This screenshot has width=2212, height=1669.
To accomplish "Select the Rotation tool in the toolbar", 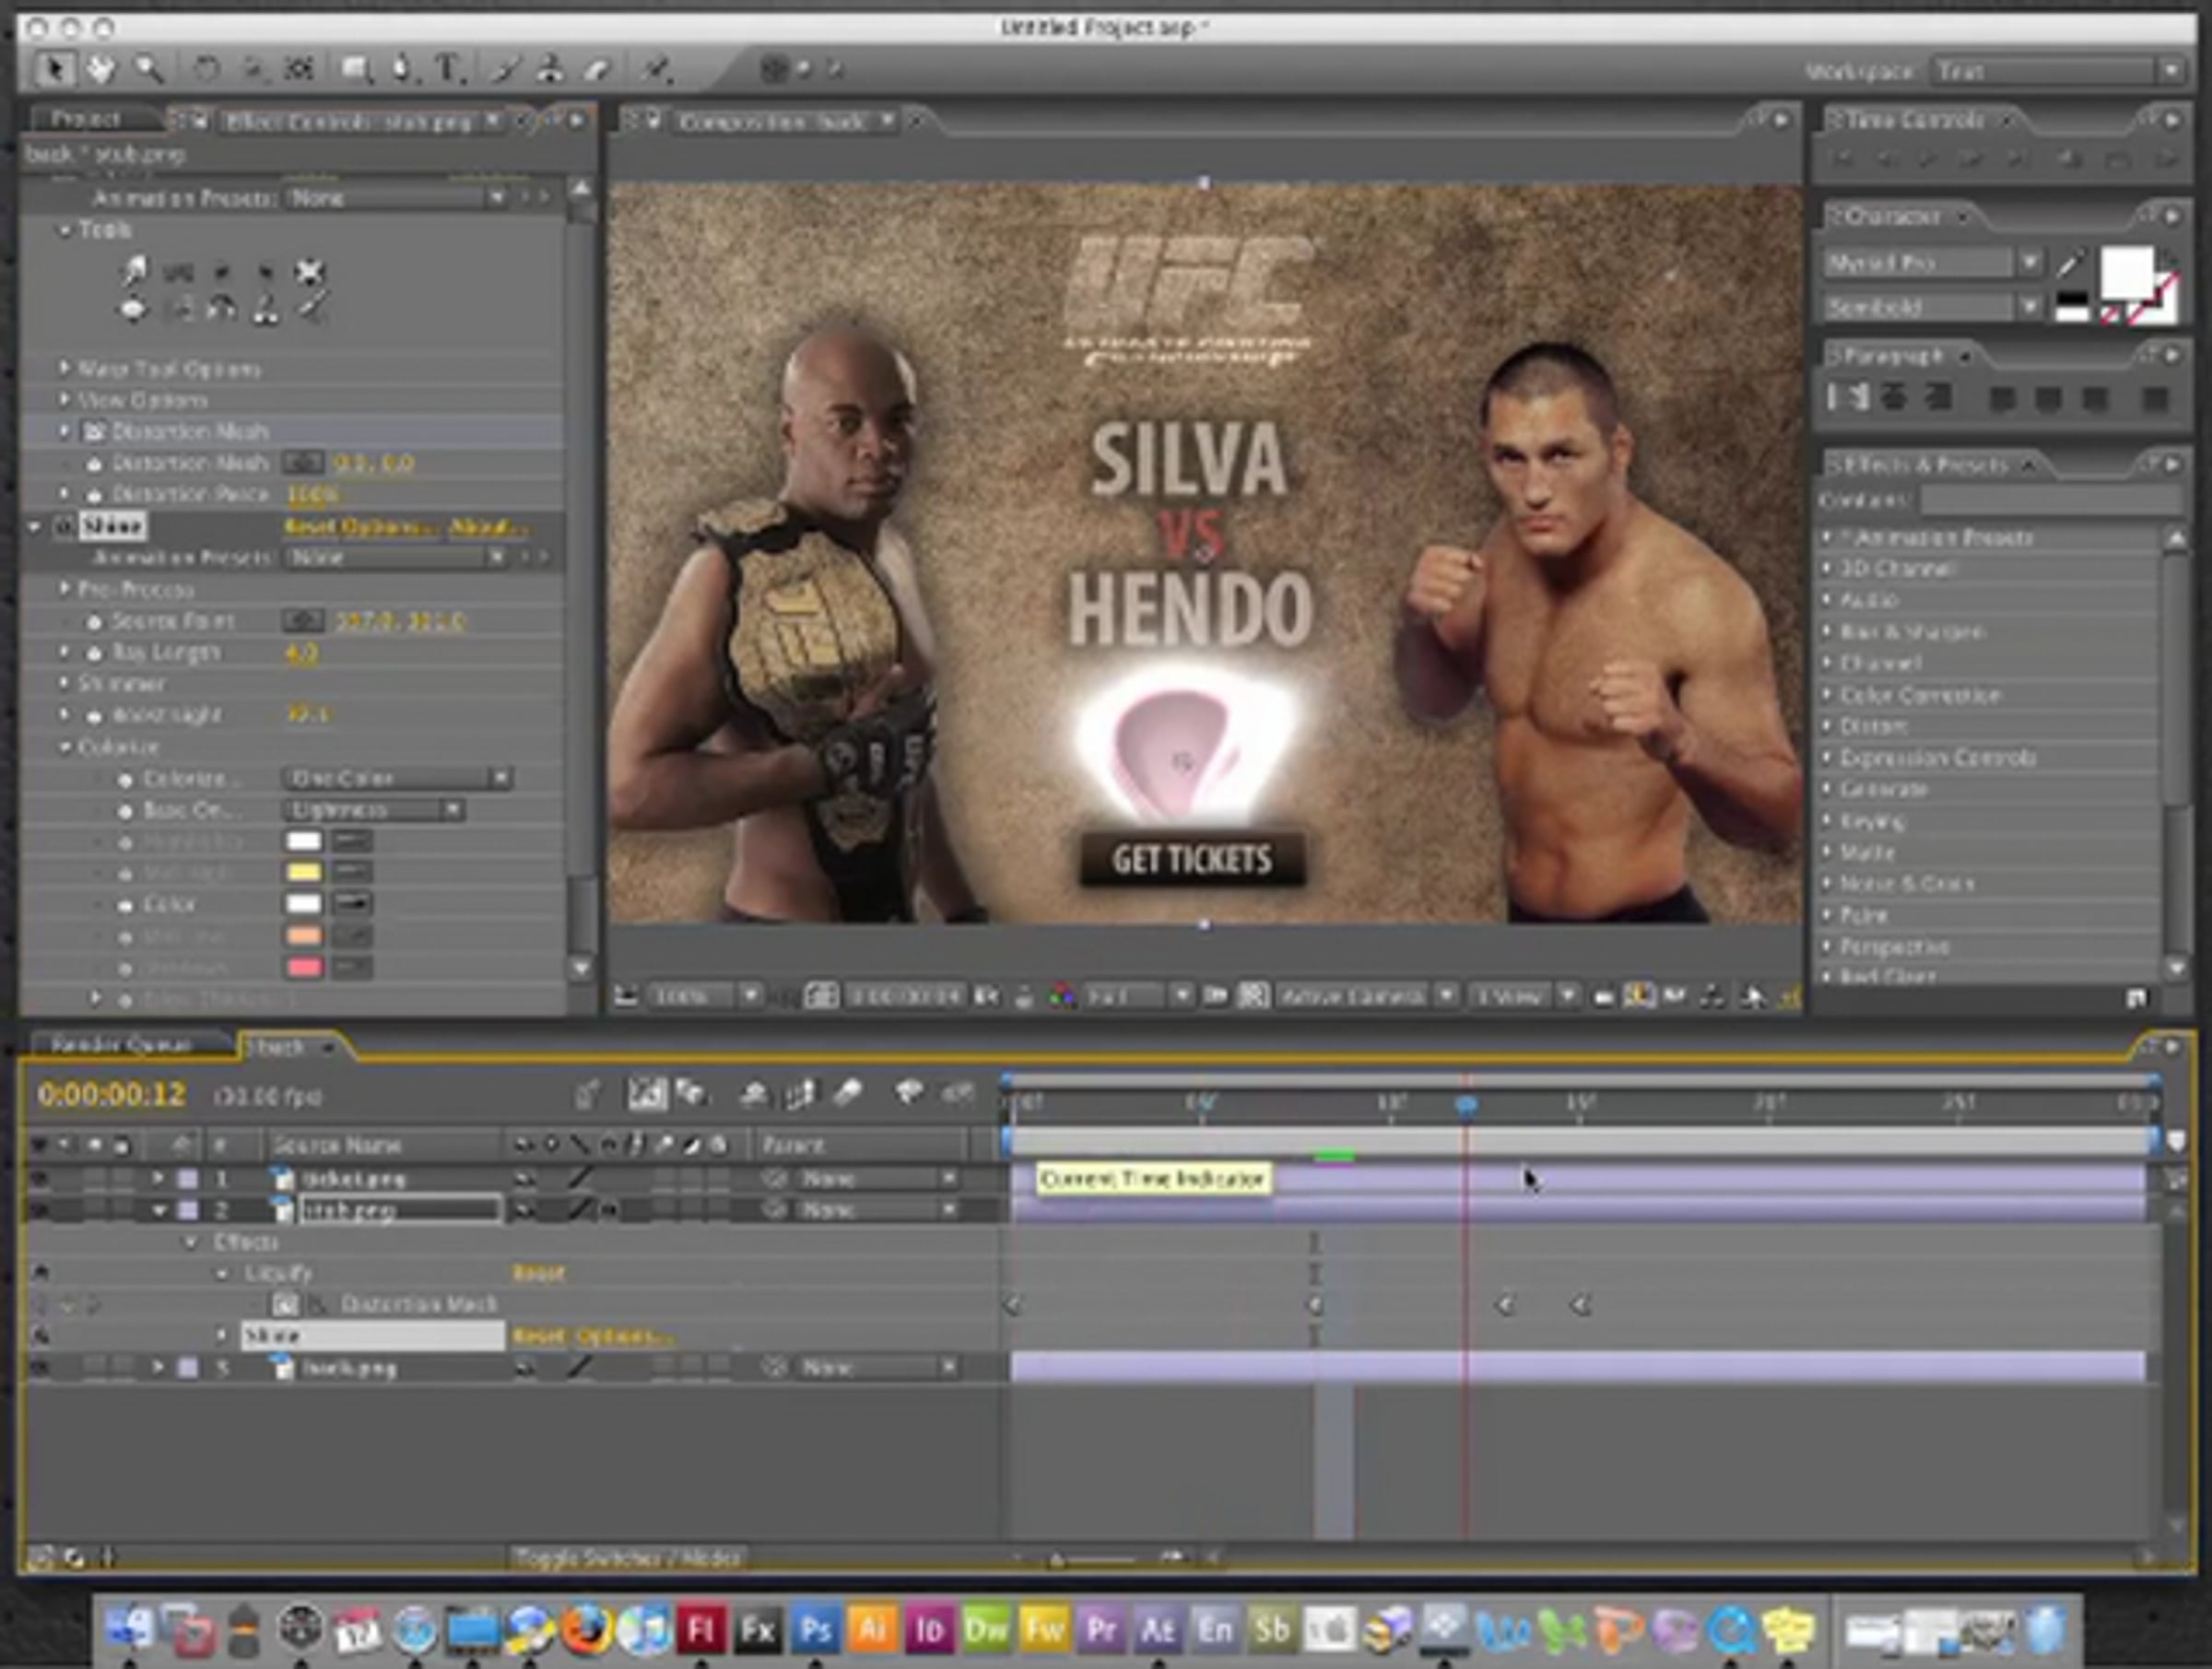I will click(x=206, y=69).
